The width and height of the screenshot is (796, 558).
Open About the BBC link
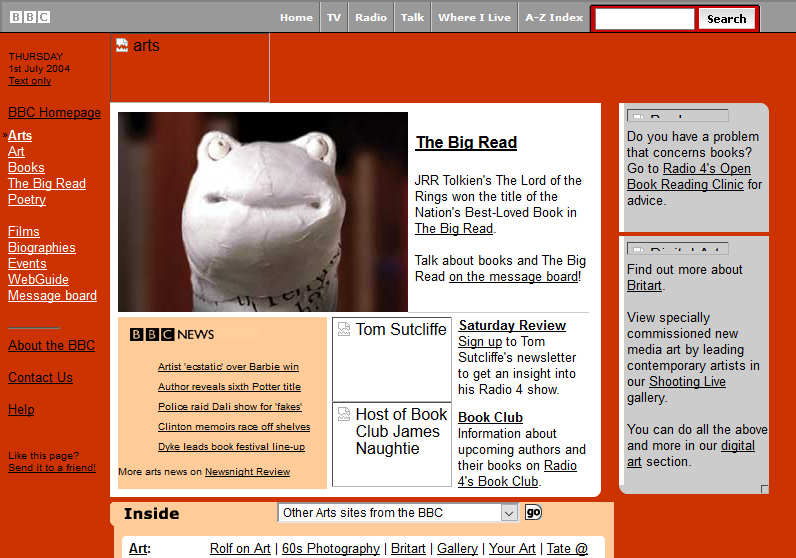pos(52,346)
